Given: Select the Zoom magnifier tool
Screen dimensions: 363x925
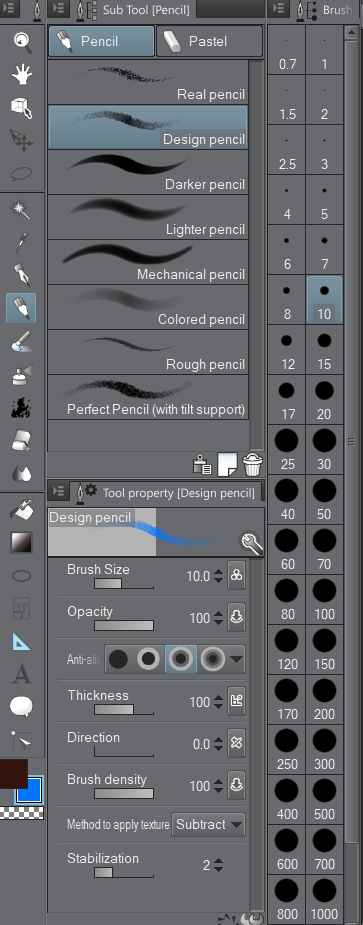Looking at the screenshot, I should pos(22,41).
